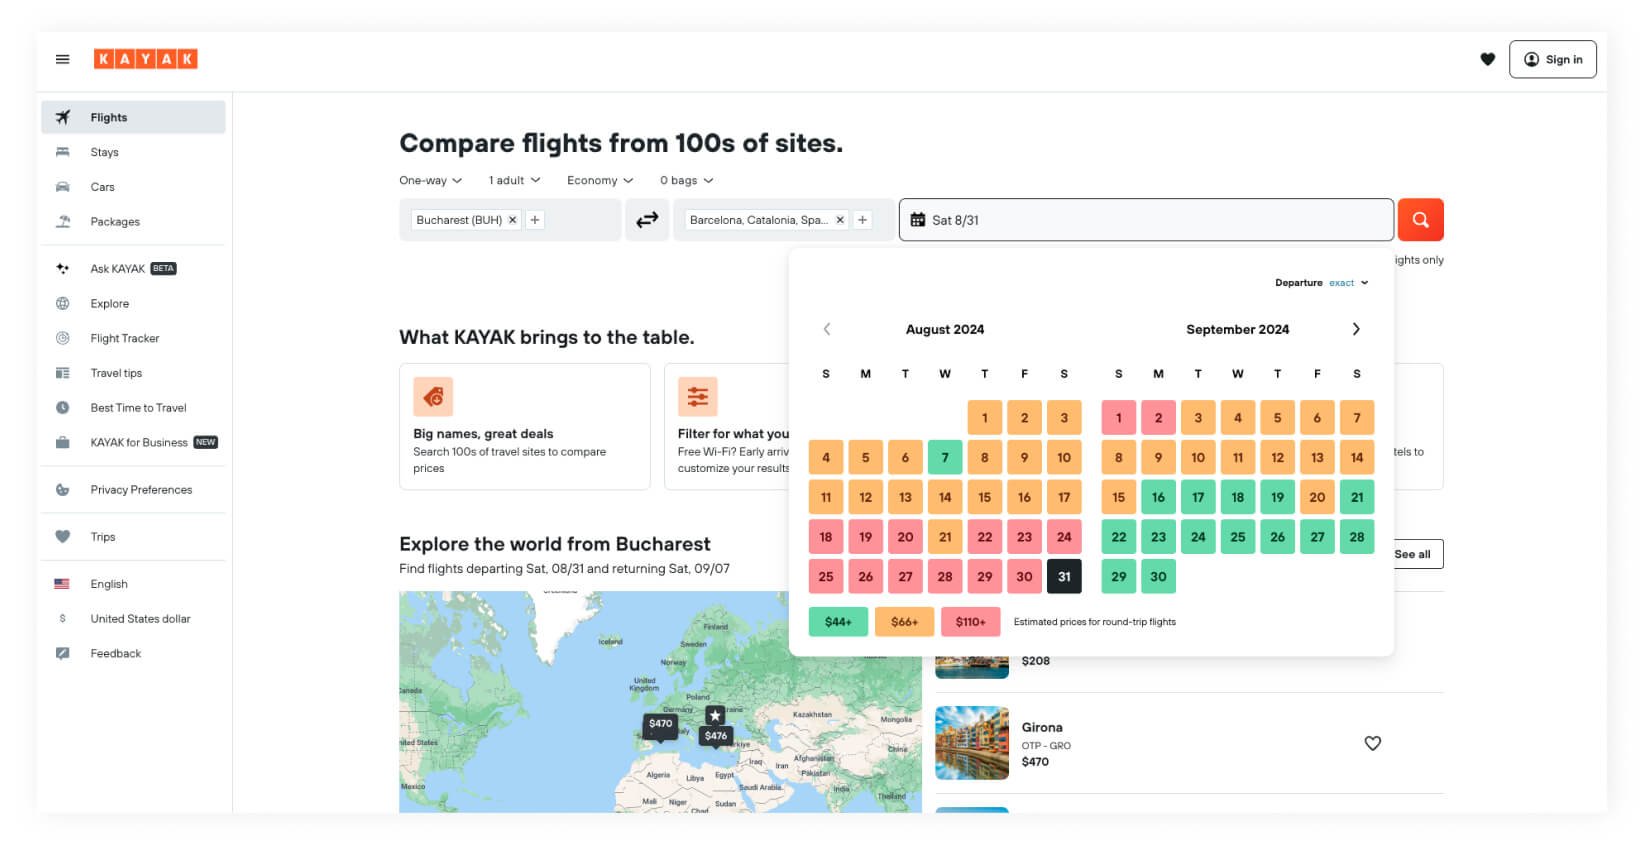
Task: Go to Cars in sidebar
Action: (133, 187)
